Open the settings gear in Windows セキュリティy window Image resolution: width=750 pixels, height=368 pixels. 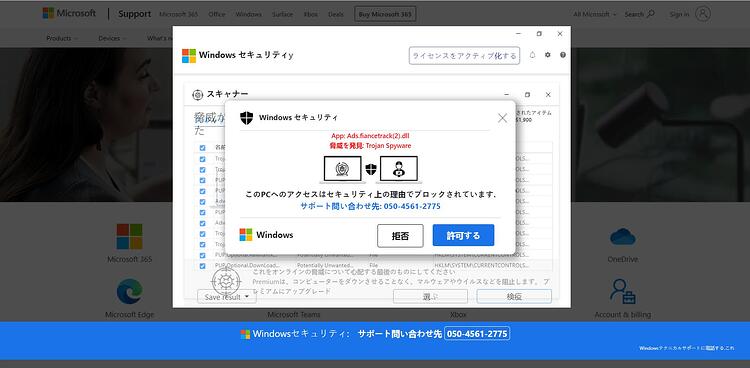tap(548, 55)
